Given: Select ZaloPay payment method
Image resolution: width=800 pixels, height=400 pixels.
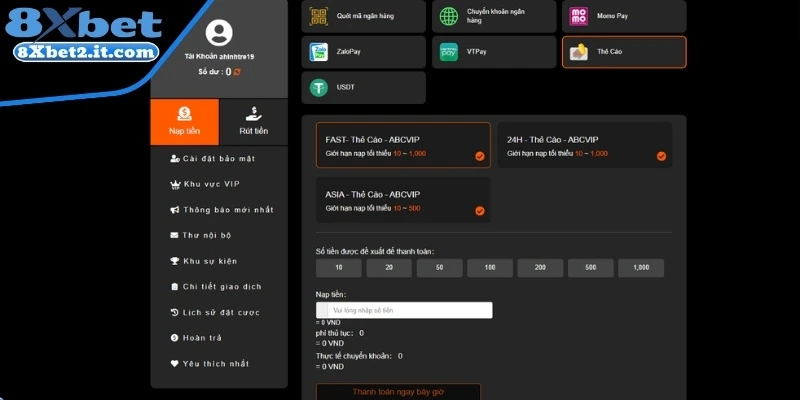Looking at the screenshot, I should [363, 52].
